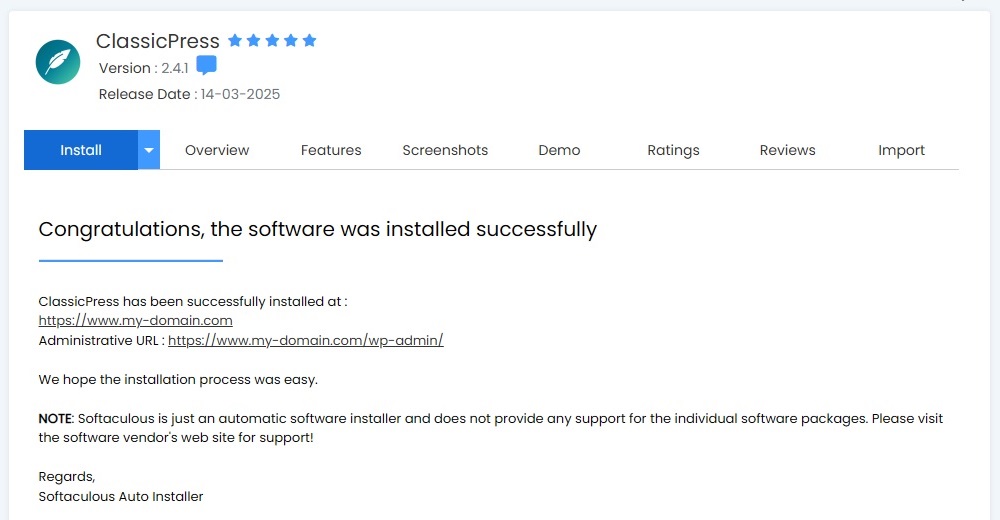Screen dimensions: 1000x520
Task: Switch to the Overview tab
Action: pyautogui.click(x=217, y=150)
